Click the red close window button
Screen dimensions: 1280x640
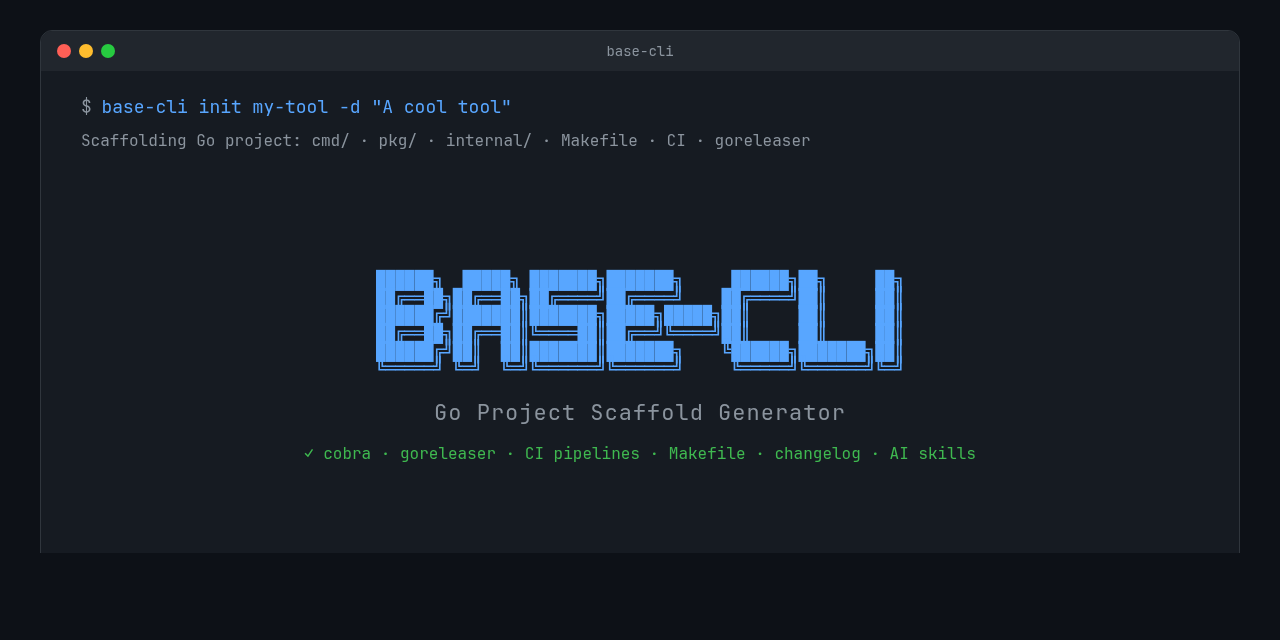pos(64,51)
